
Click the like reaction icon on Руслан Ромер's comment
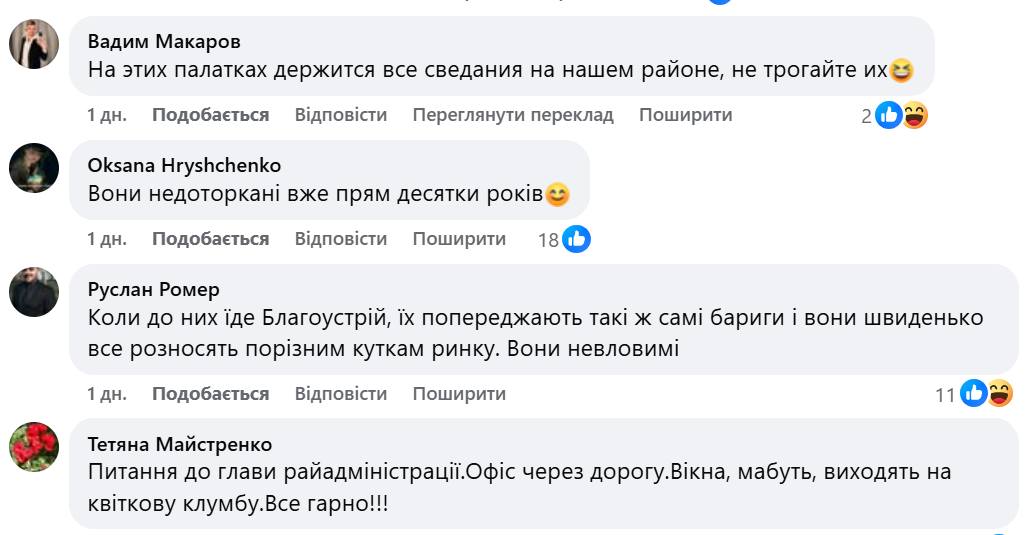pyautogui.click(x=974, y=394)
